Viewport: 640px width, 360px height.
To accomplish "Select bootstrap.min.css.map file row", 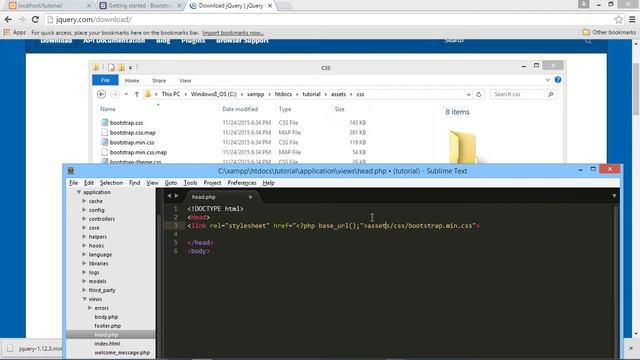I will [x=233, y=152].
